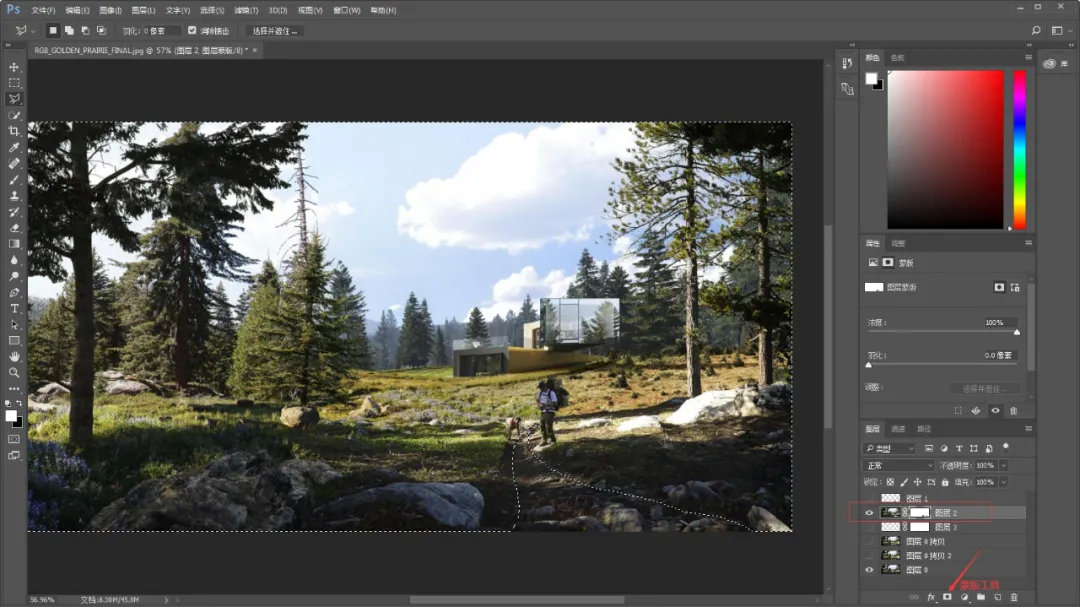Select the Eyedropper tool
This screenshot has width=1080, height=607.
[14, 147]
